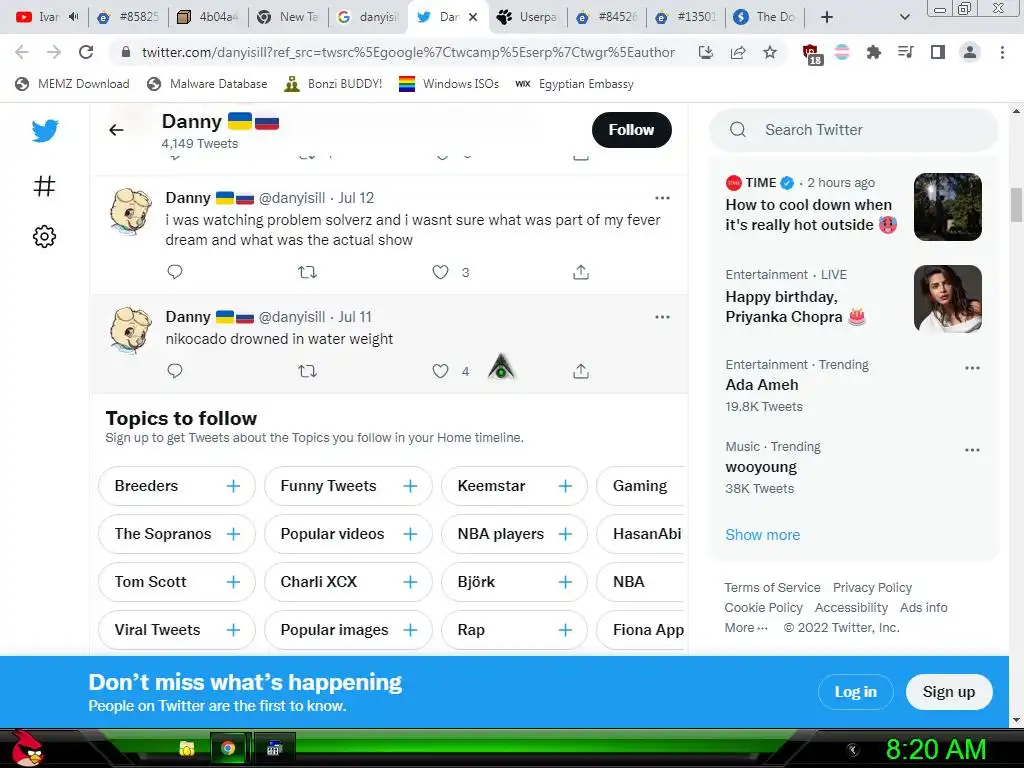Open a new tab with plus button
Screen dimensions: 1024x768
tap(827, 17)
